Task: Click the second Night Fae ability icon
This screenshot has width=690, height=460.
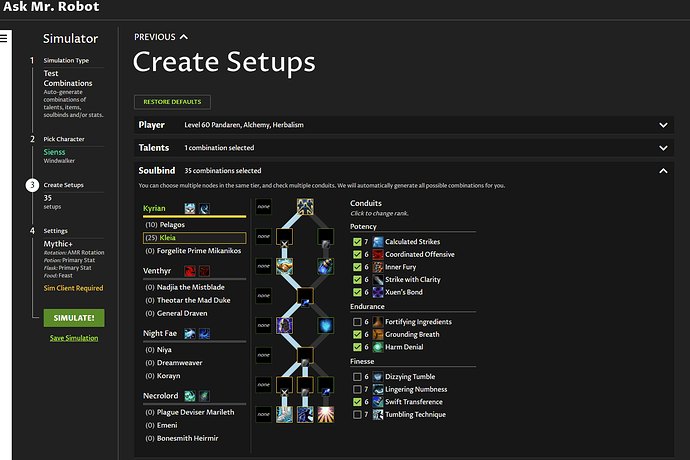Action: click(204, 333)
